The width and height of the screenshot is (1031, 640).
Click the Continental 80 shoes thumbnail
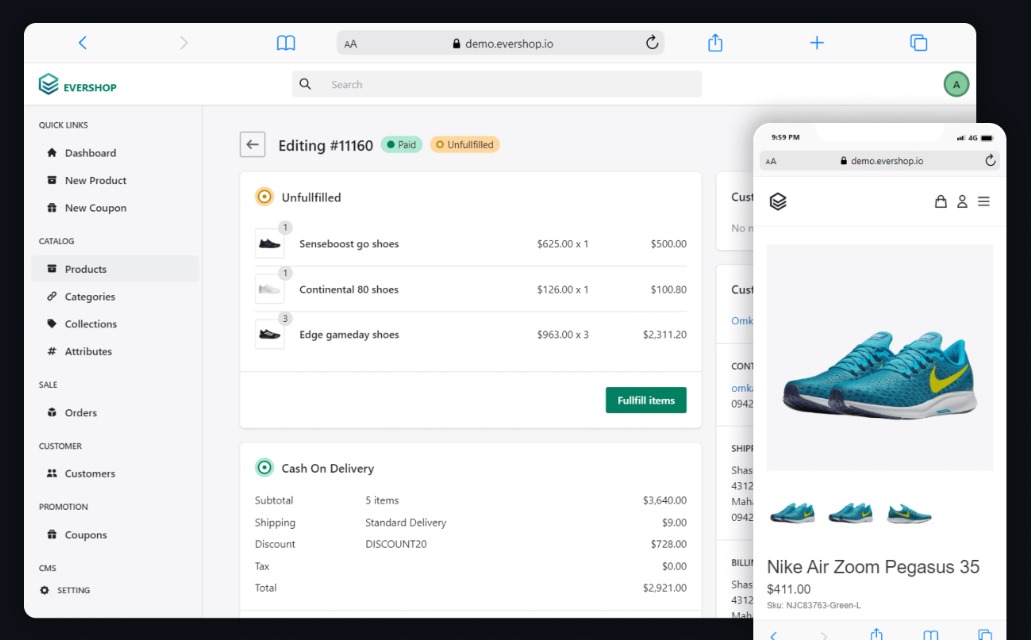[270, 289]
